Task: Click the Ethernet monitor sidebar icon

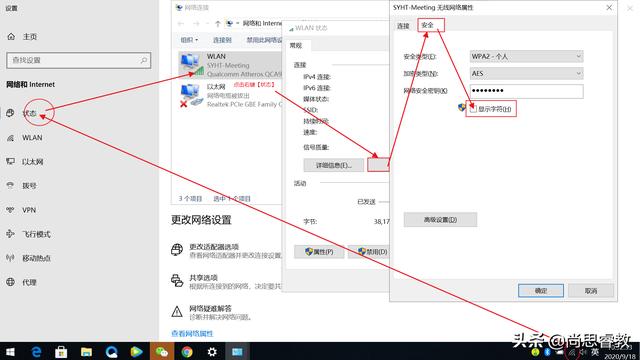Action: click(11, 162)
